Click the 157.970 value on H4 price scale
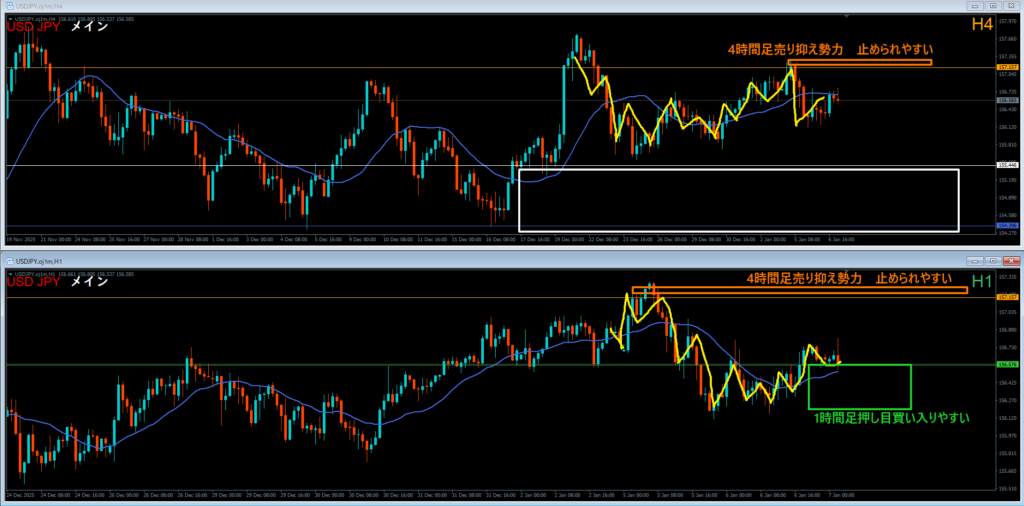The width and height of the screenshot is (1024, 506). [x=1007, y=20]
